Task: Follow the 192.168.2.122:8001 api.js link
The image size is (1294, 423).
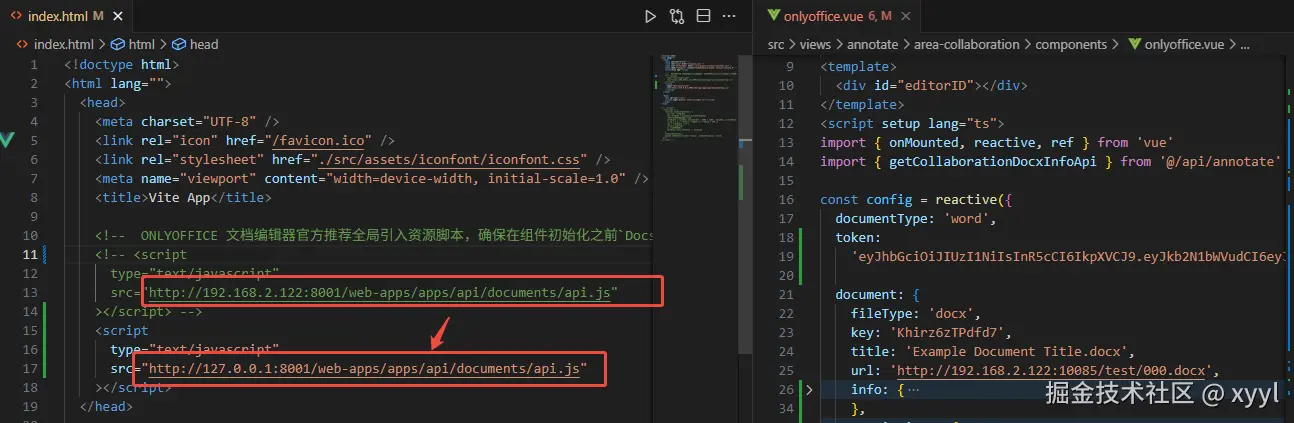Action: 382,292
